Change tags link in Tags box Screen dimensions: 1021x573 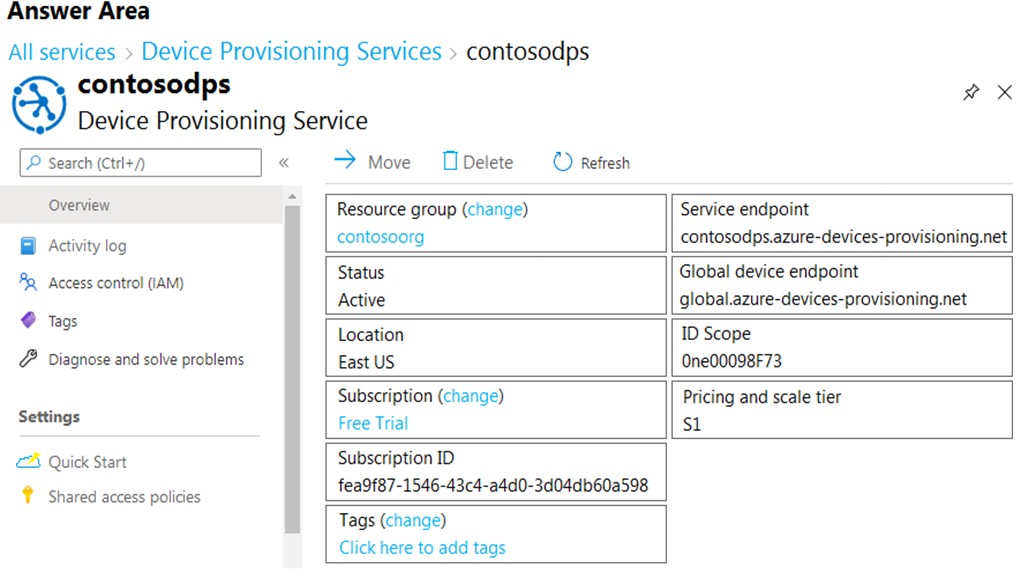pos(413,520)
